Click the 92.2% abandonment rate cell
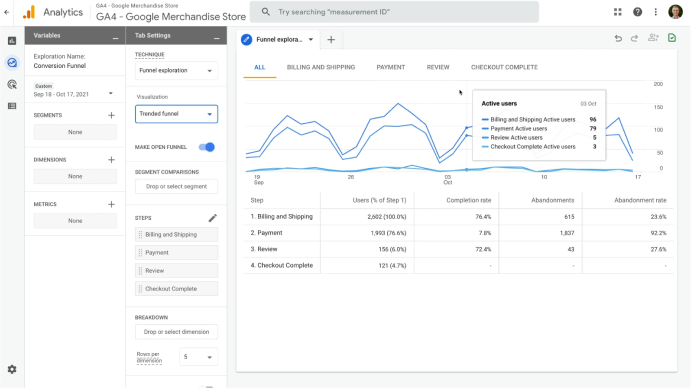Viewport: 691px width, 388px height. pyautogui.click(x=658, y=233)
